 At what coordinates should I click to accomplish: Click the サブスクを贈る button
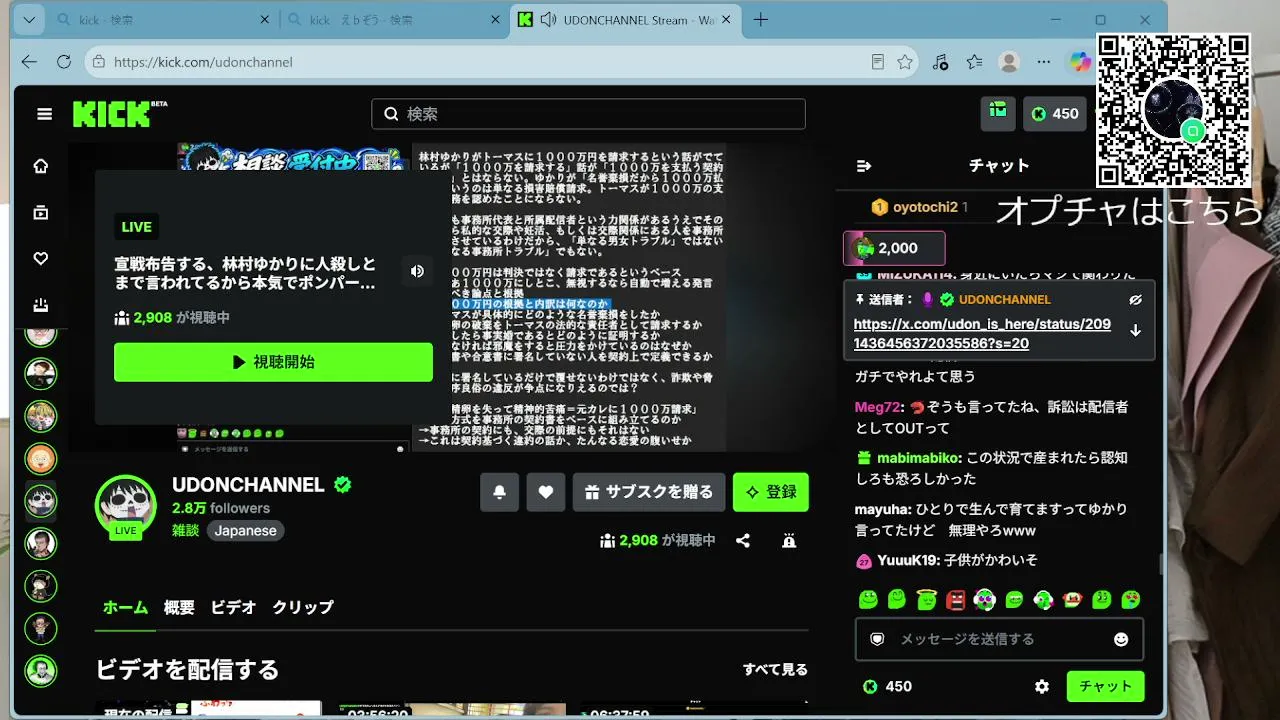pos(649,492)
